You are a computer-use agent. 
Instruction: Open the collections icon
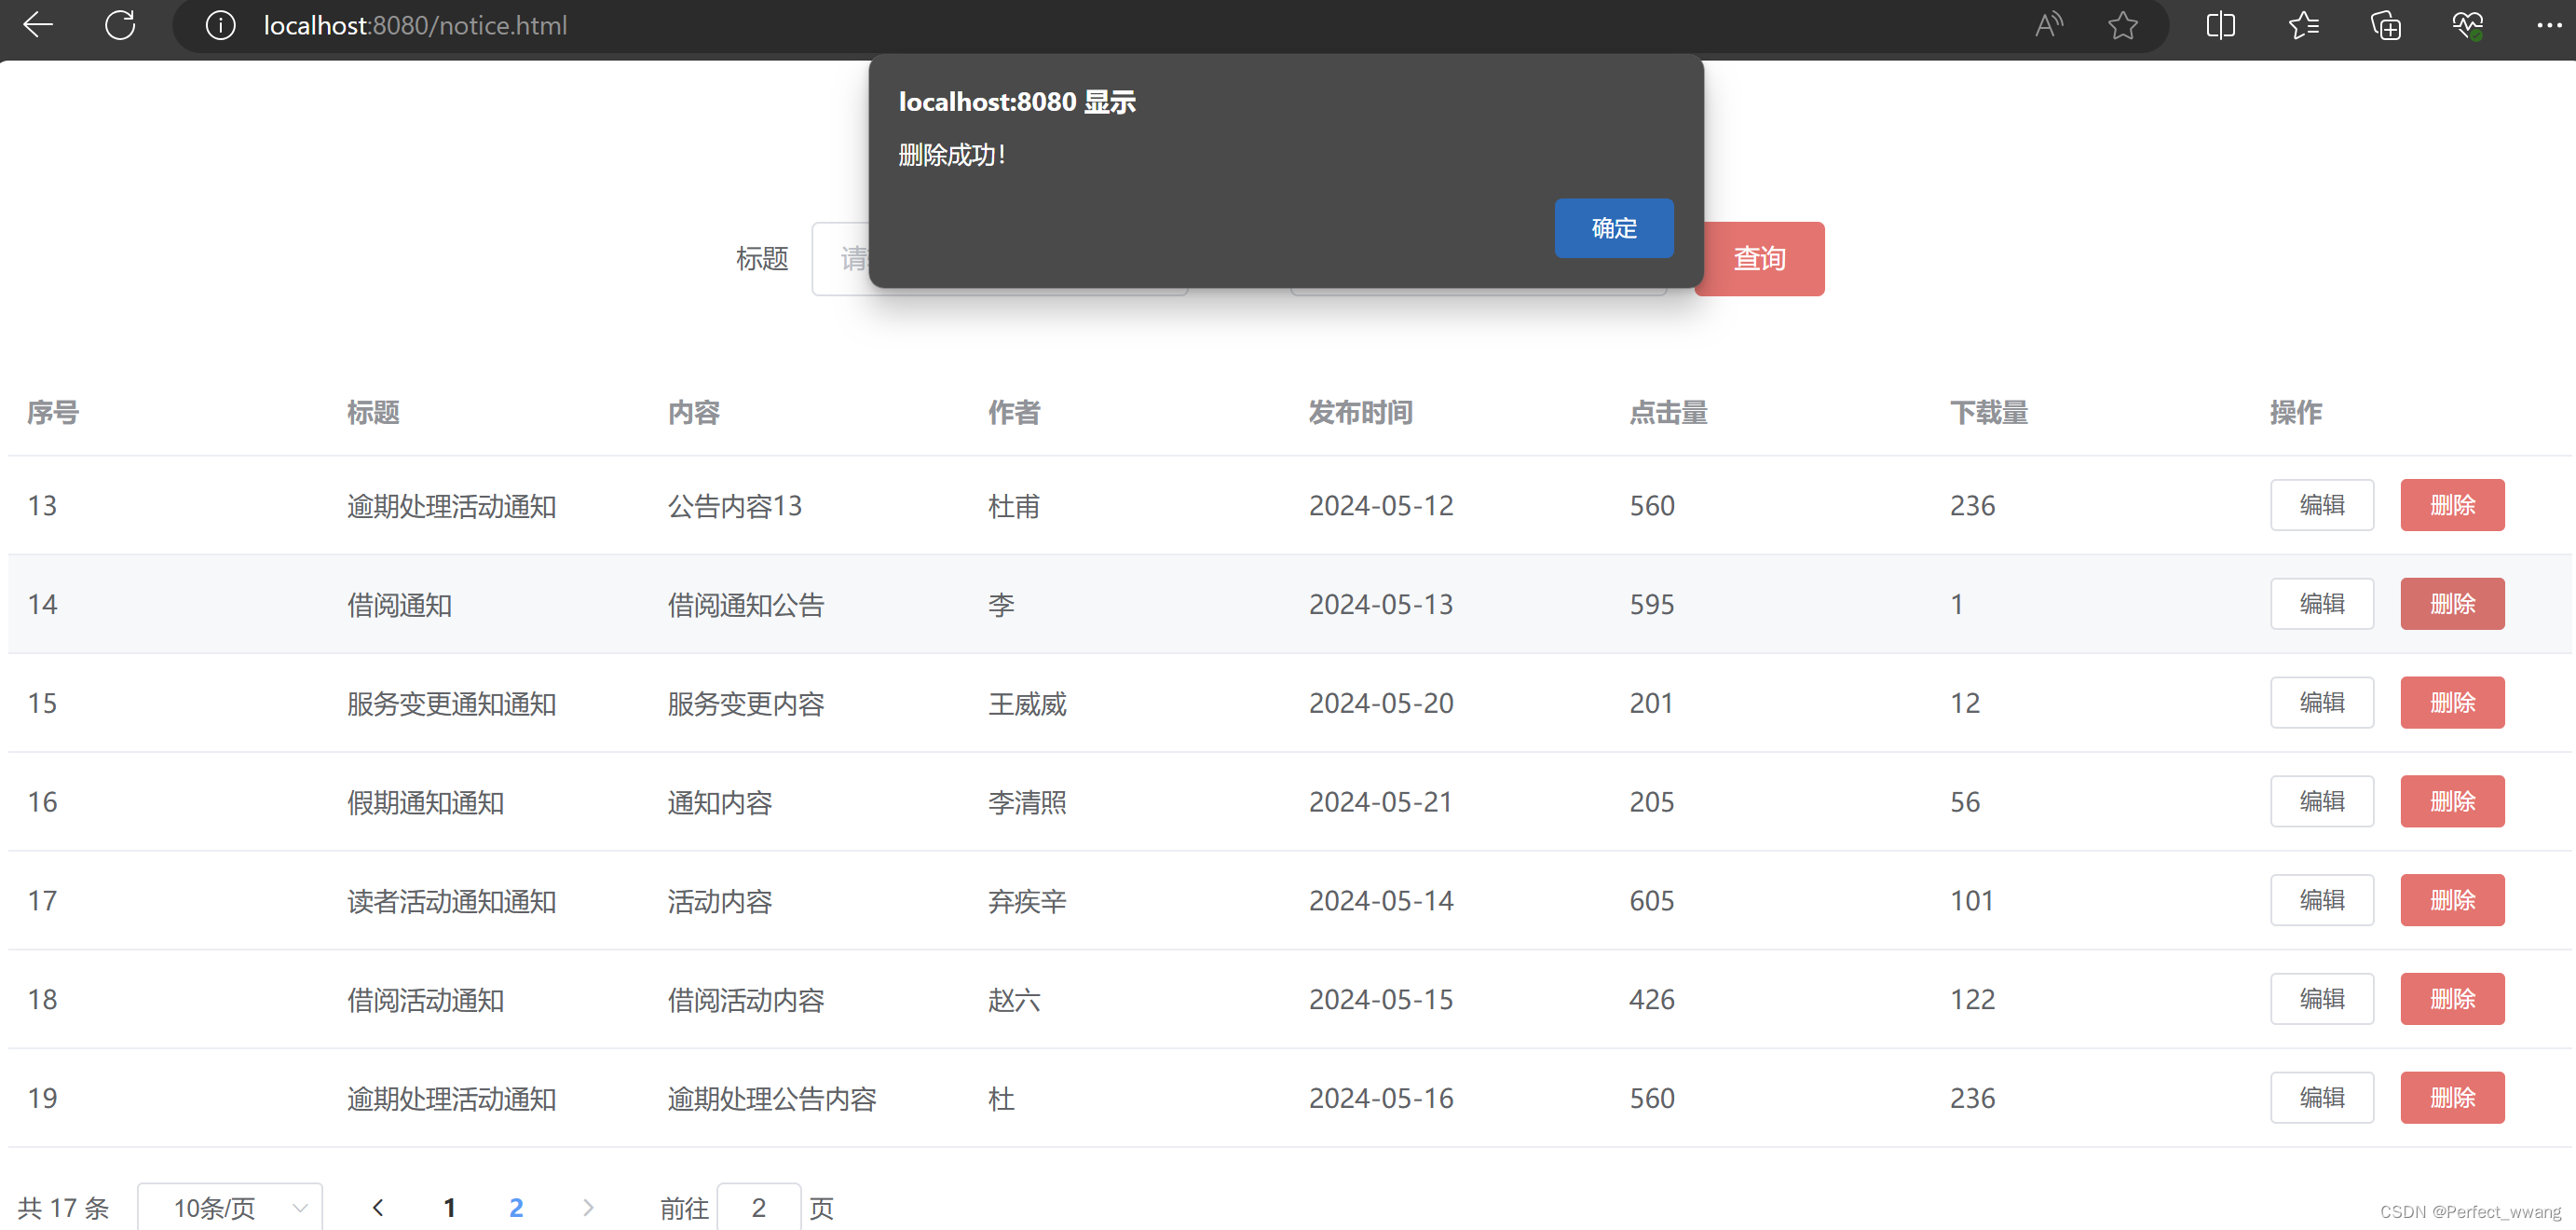pyautogui.click(x=2386, y=25)
